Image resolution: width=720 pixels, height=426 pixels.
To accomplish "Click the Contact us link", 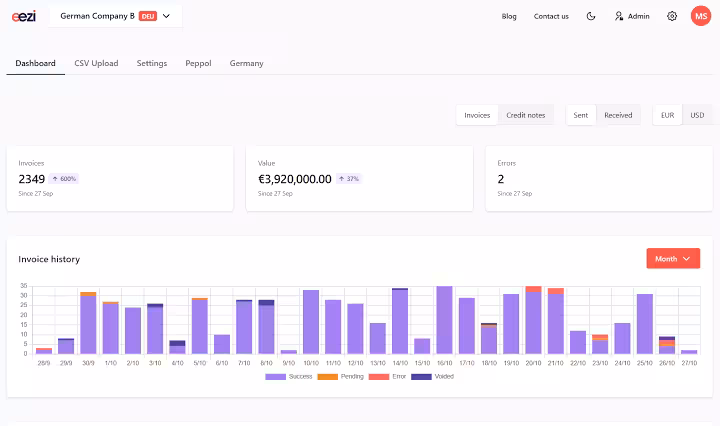I will pos(551,16).
